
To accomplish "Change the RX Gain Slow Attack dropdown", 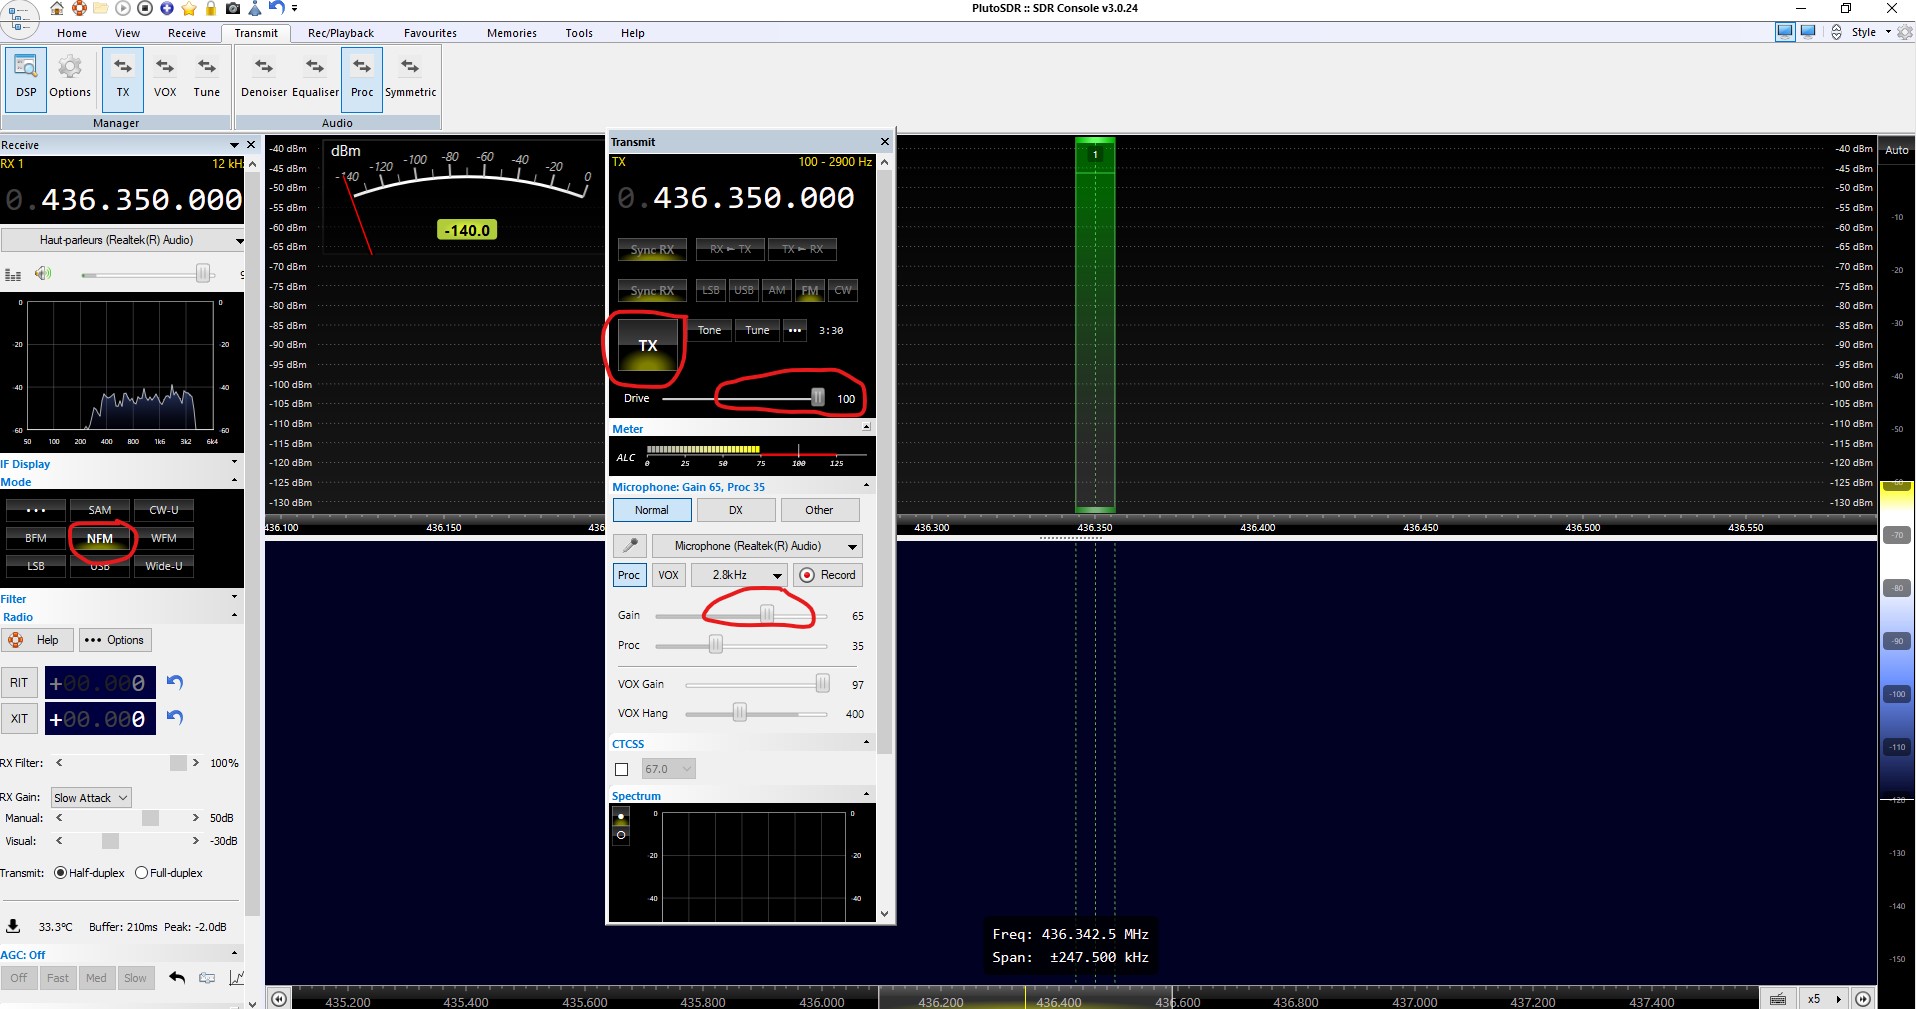I will 89,798.
